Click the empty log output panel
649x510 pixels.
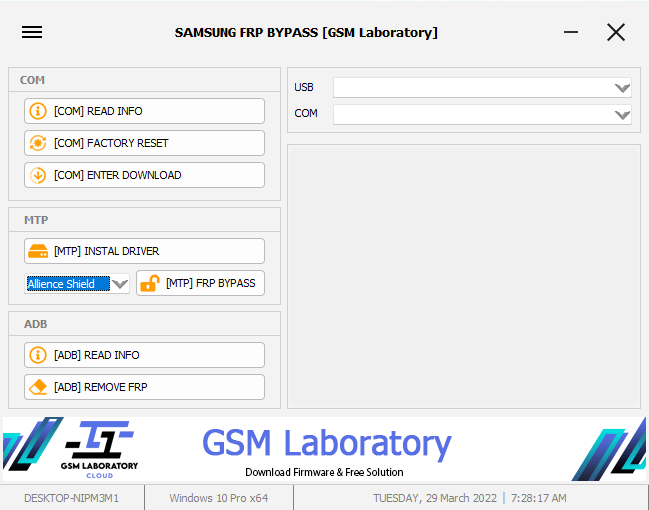[464, 277]
